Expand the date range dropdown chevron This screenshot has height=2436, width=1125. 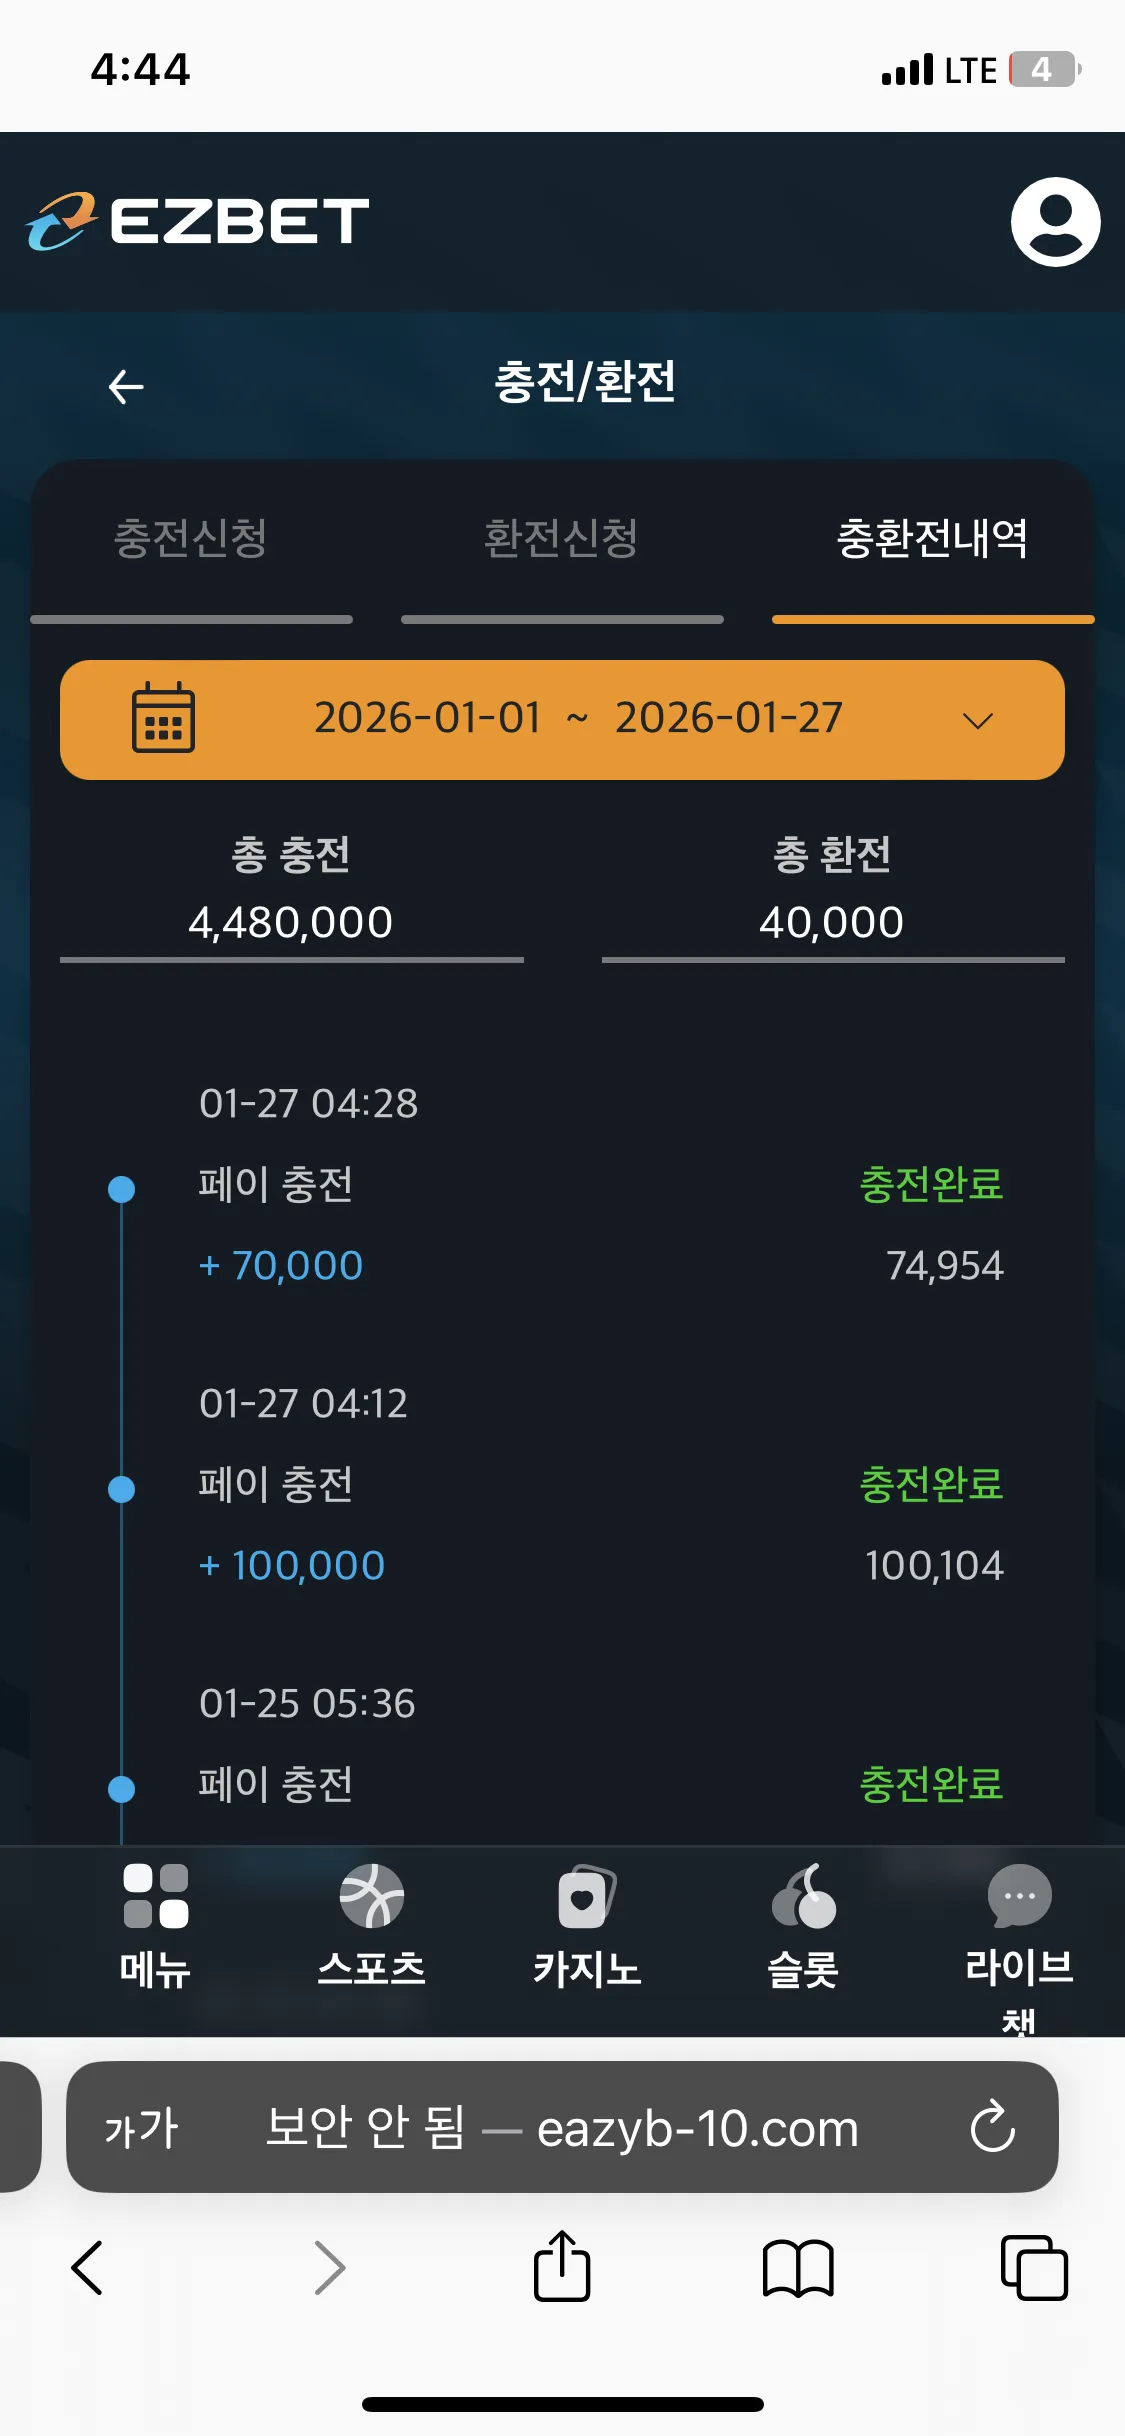pos(977,720)
